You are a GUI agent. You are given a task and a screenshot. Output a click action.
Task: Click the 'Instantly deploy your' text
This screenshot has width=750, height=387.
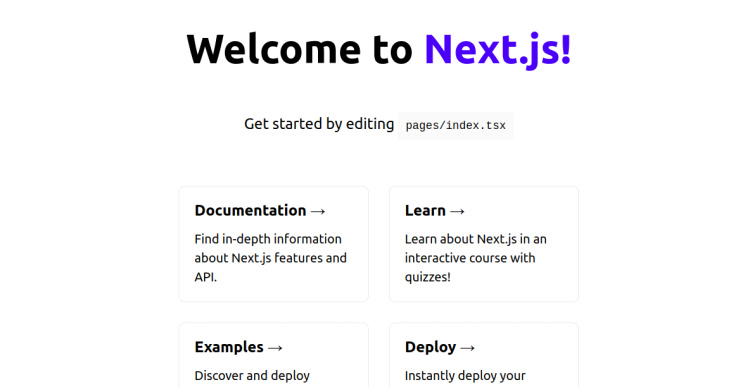(x=465, y=376)
